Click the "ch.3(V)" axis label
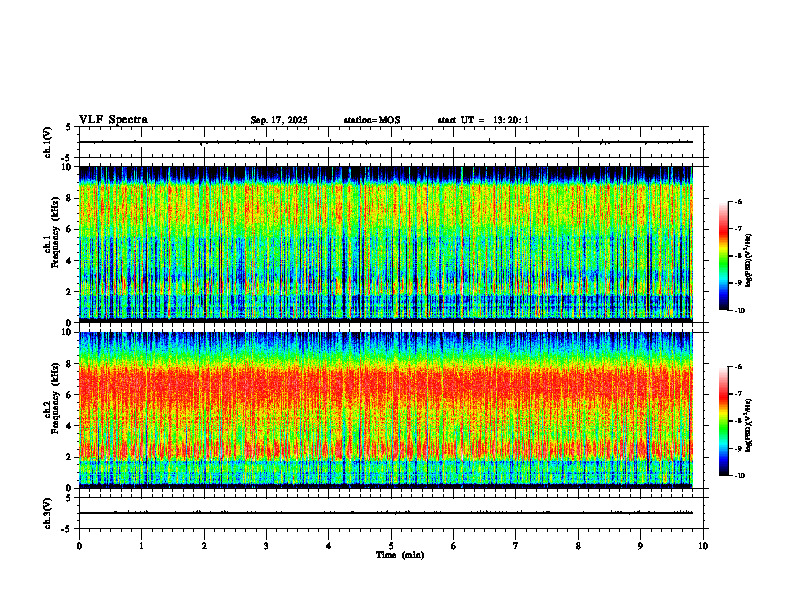 pyautogui.click(x=48, y=513)
